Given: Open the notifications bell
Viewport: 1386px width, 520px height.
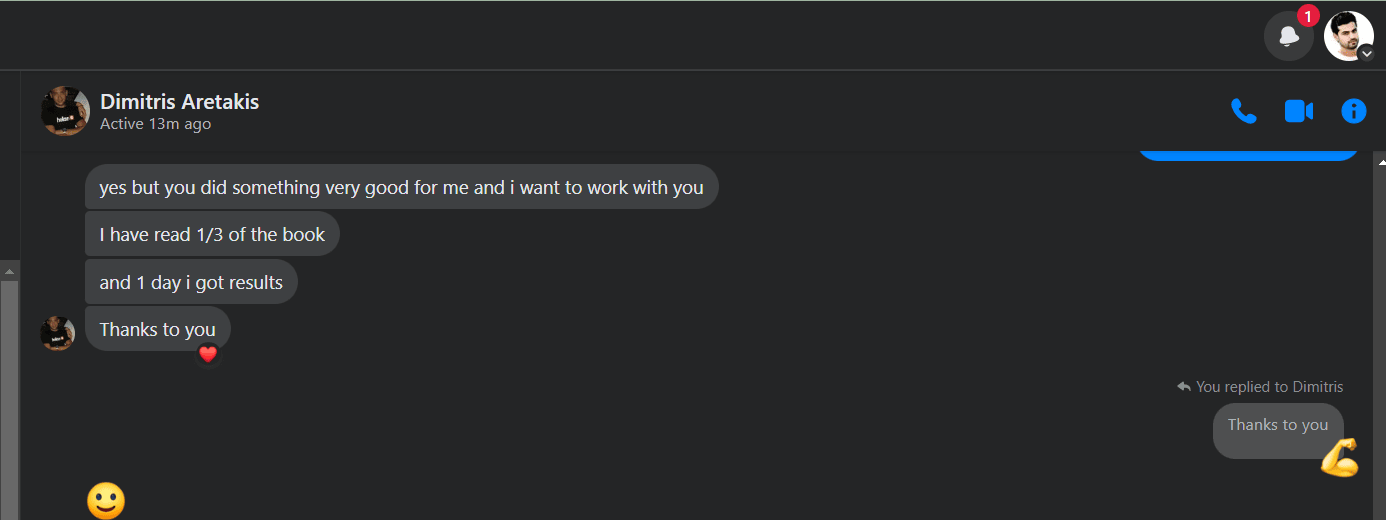Looking at the screenshot, I should (1289, 36).
